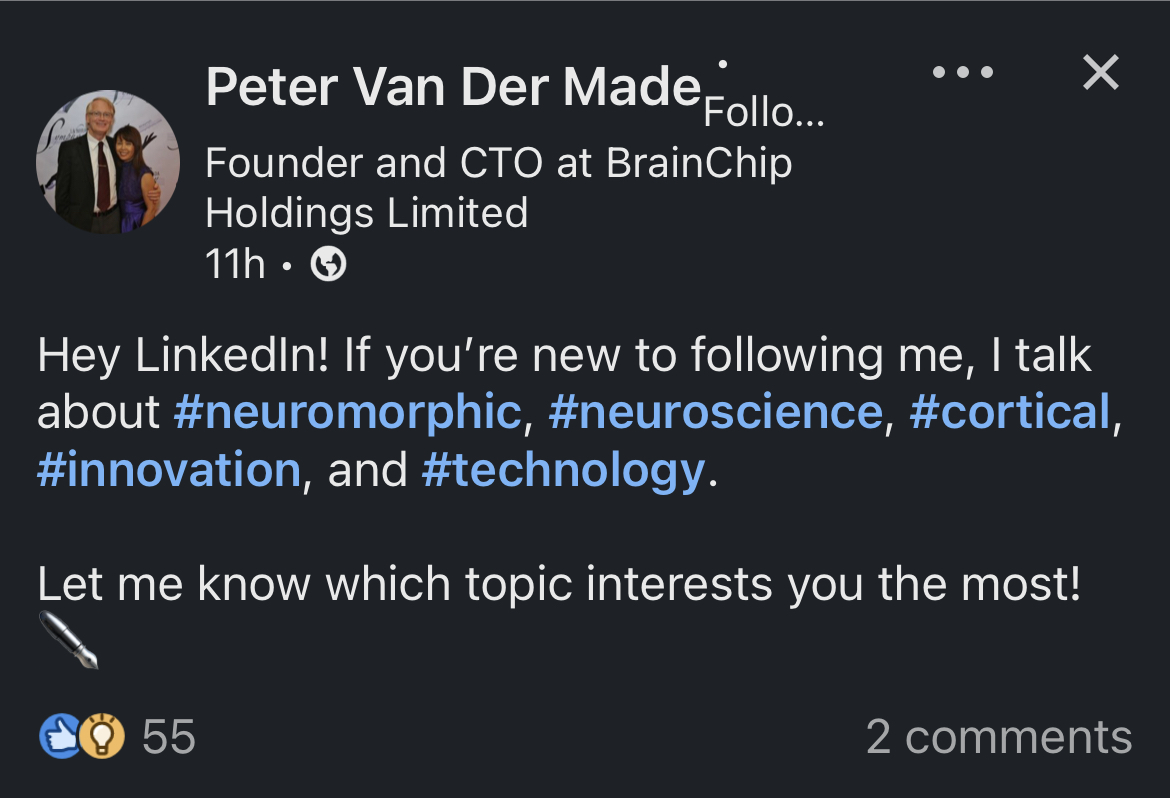Click the lightbulb insightful reaction icon
The height and width of the screenshot is (798, 1170).
tap(101, 738)
